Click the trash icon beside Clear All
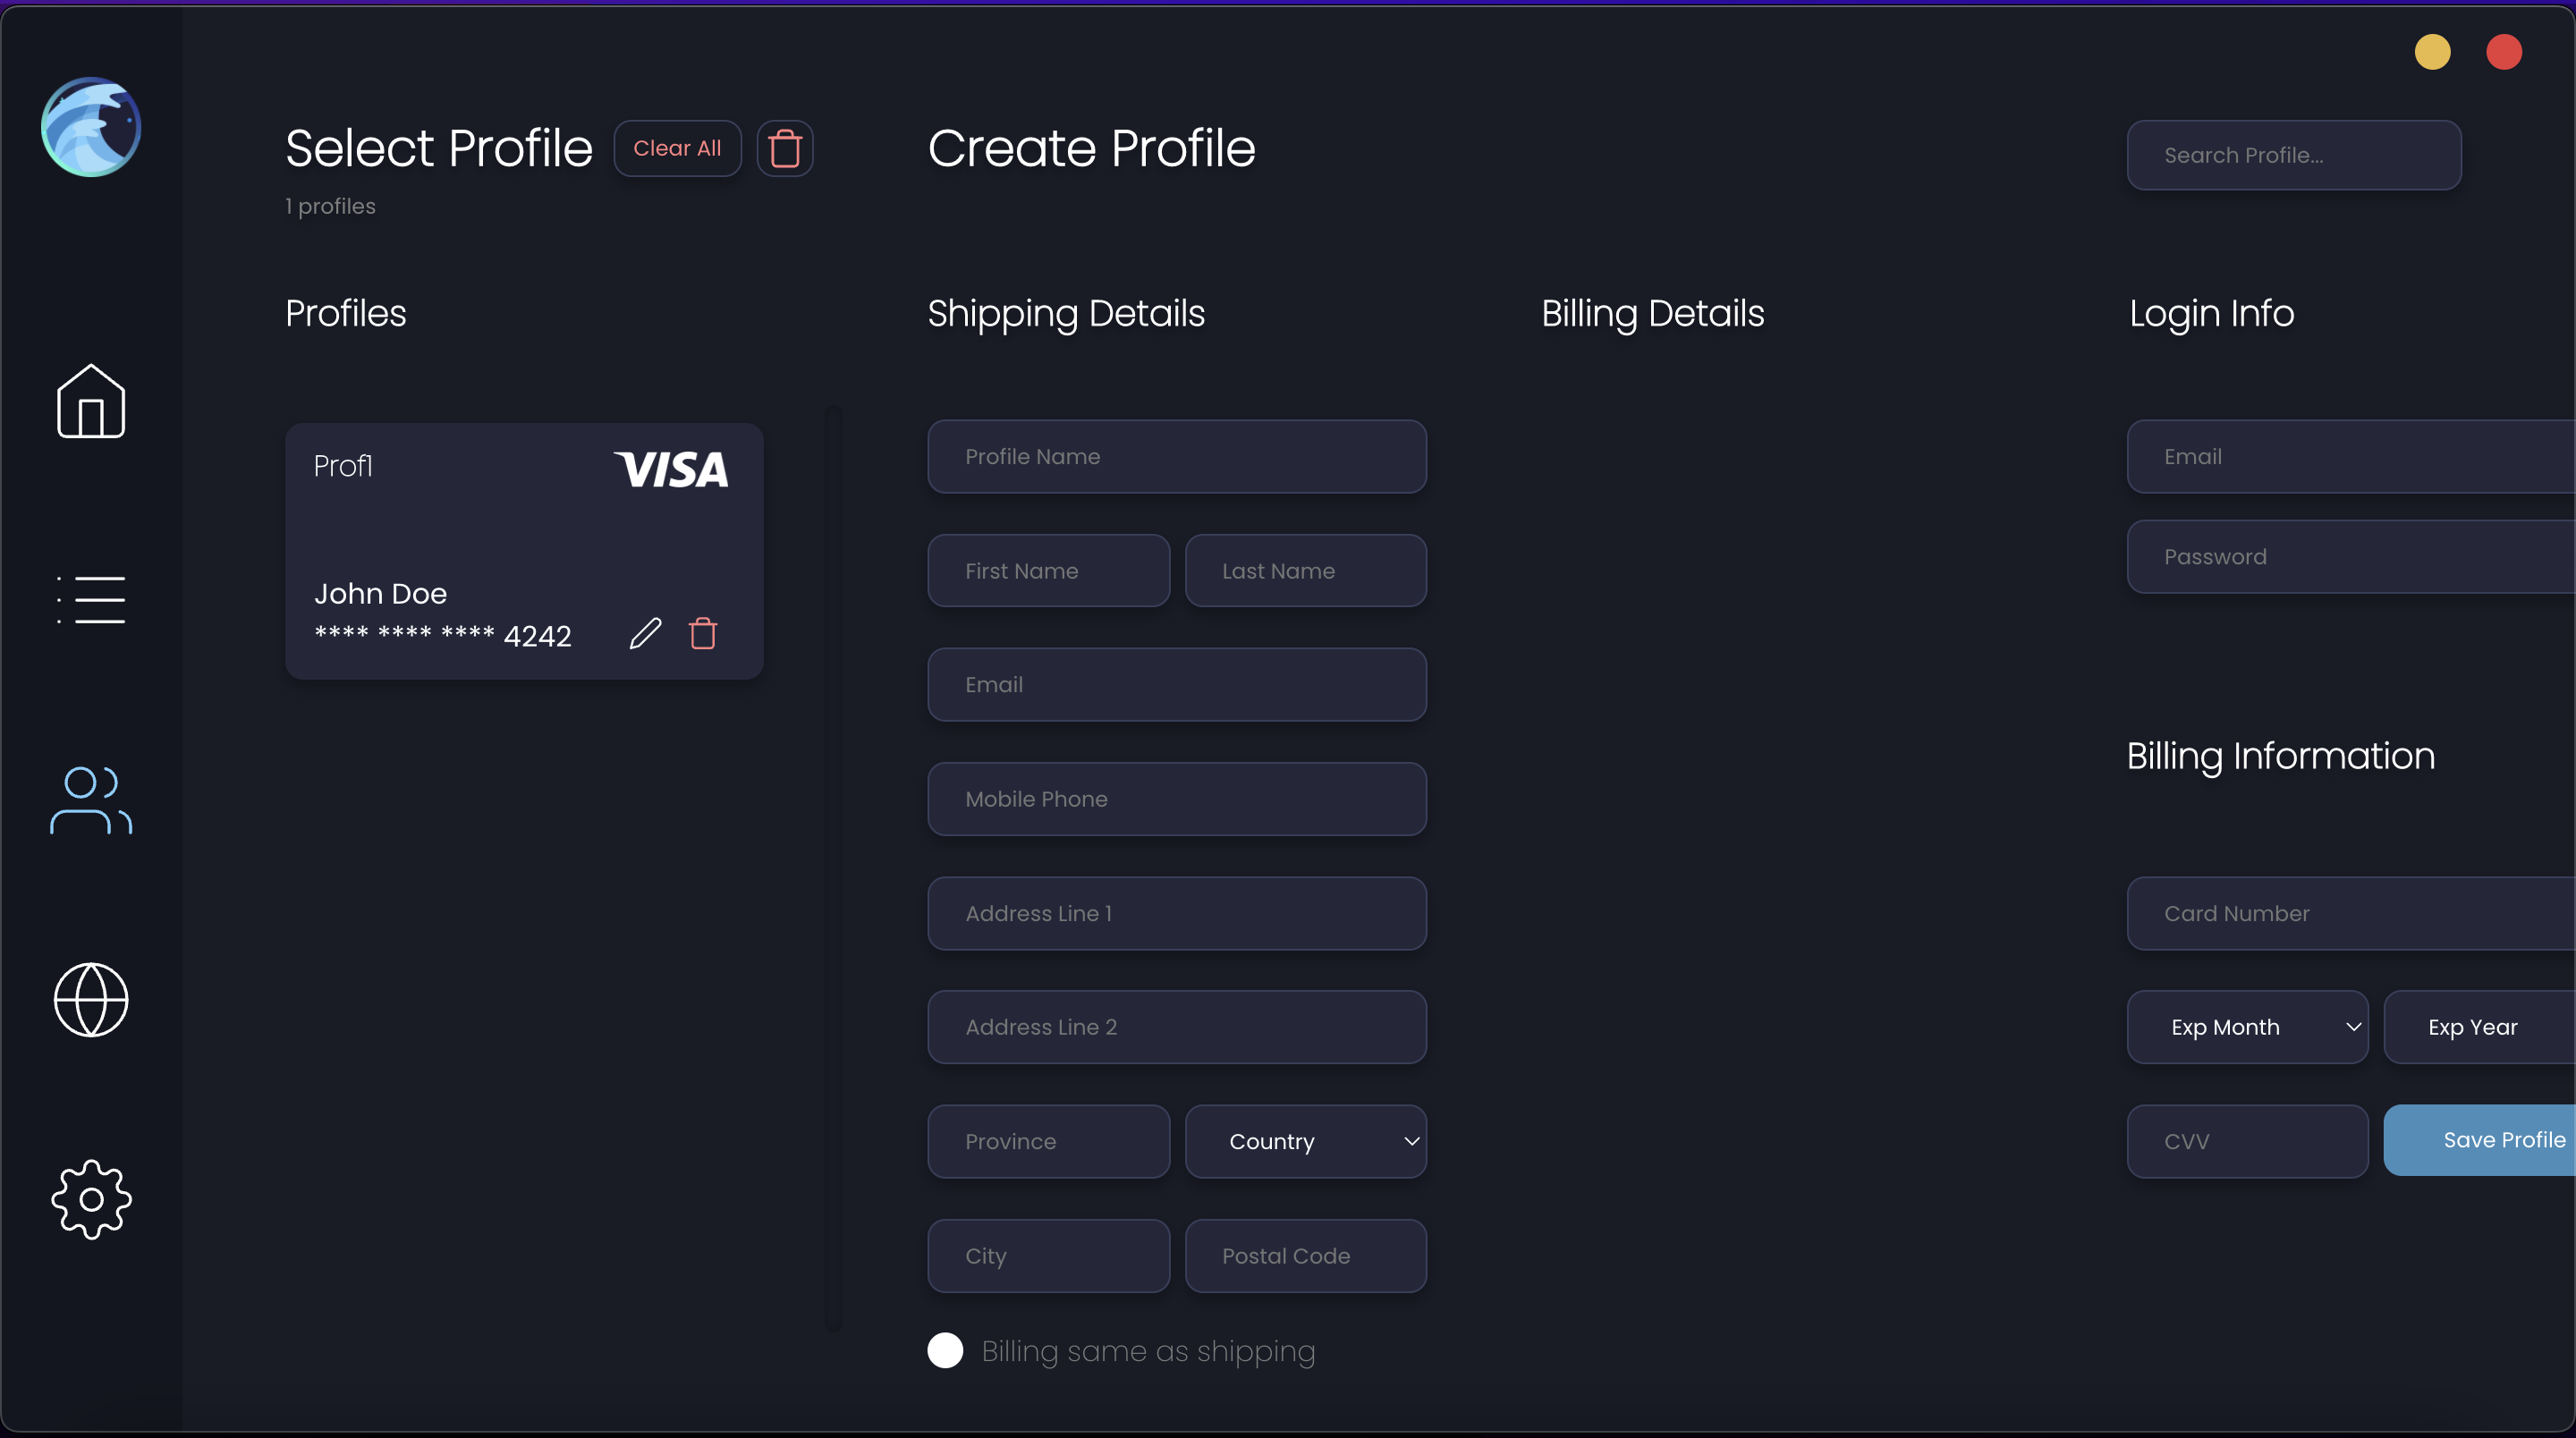Screen dimensions: 2576x1438 (785, 148)
